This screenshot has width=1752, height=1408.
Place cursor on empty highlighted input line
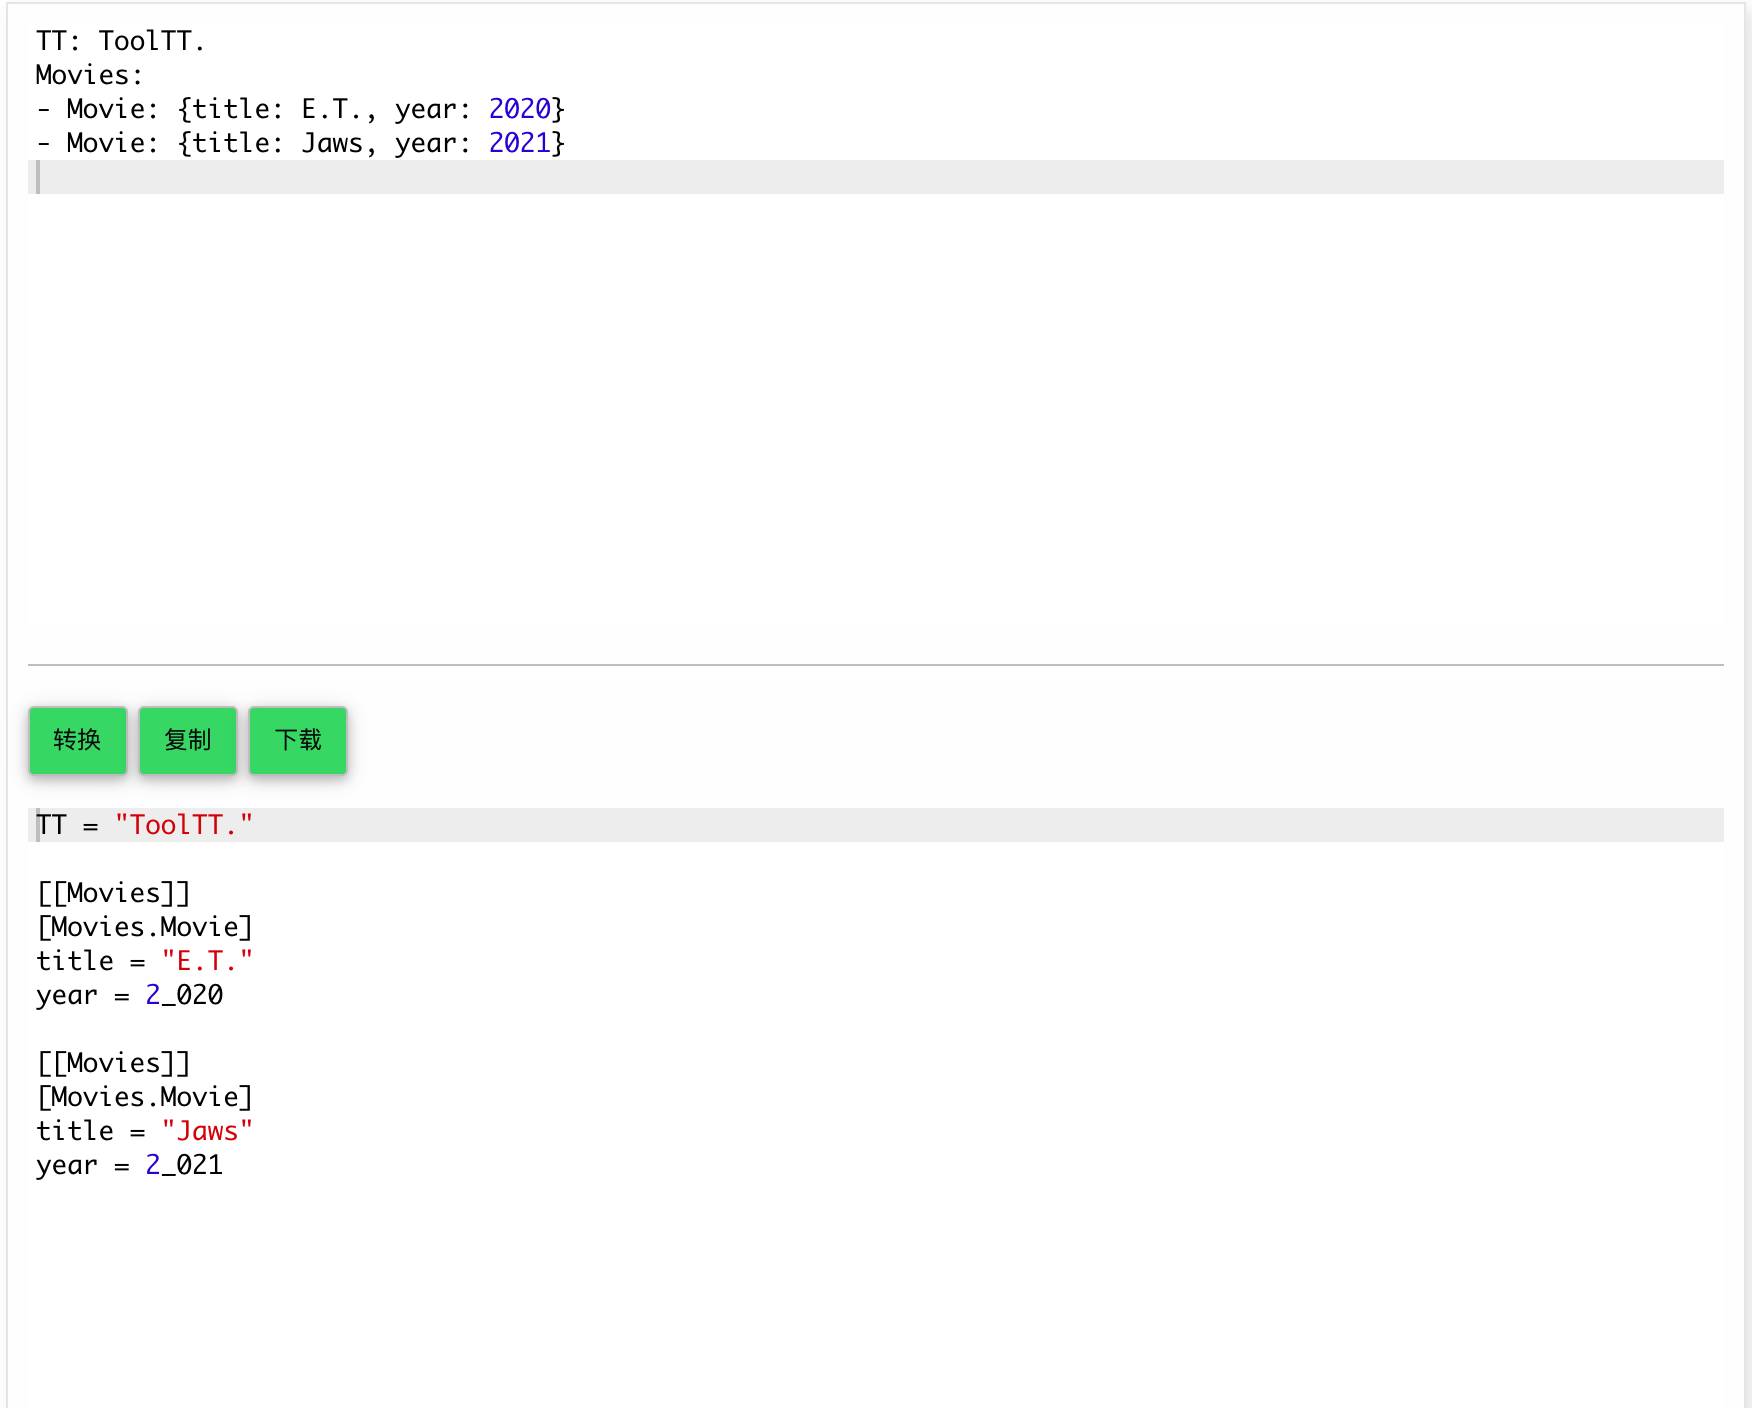(x=876, y=177)
